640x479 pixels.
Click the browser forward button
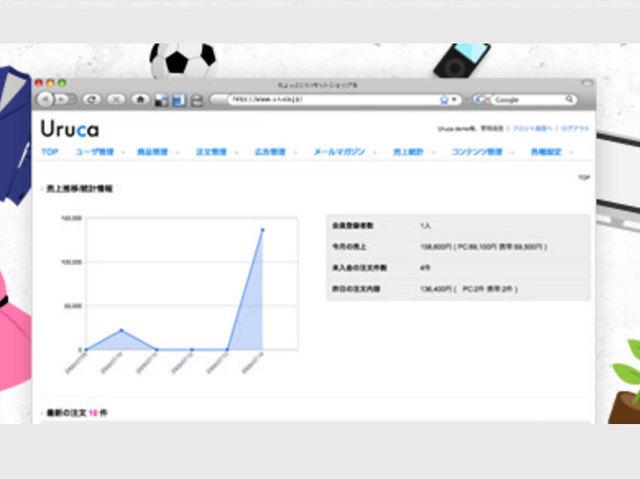coord(64,99)
